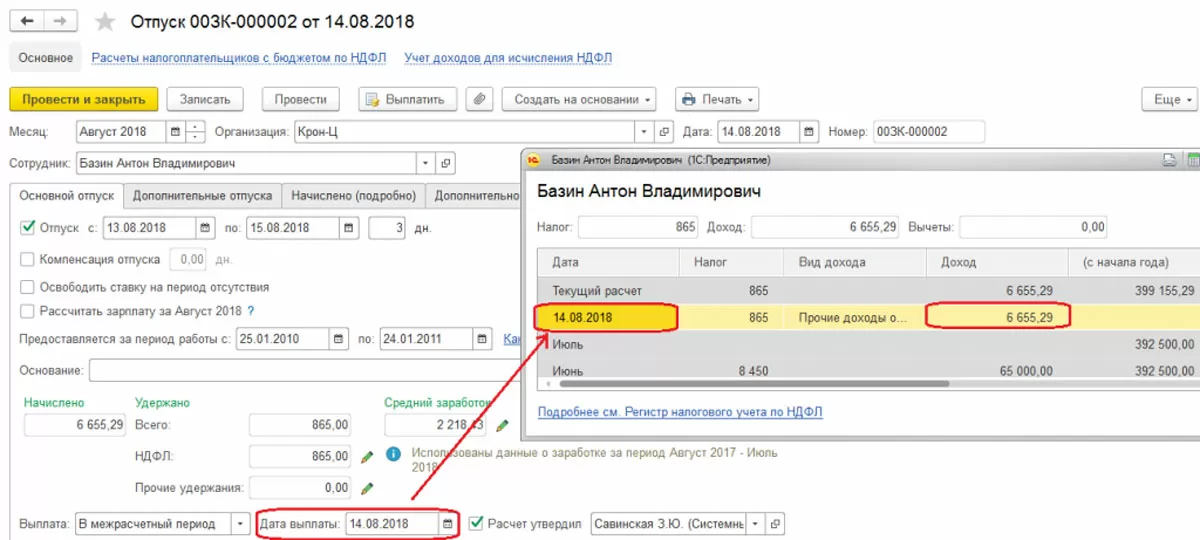
Task: Enable Компенсация отпуска checkbox
Action: point(28,259)
